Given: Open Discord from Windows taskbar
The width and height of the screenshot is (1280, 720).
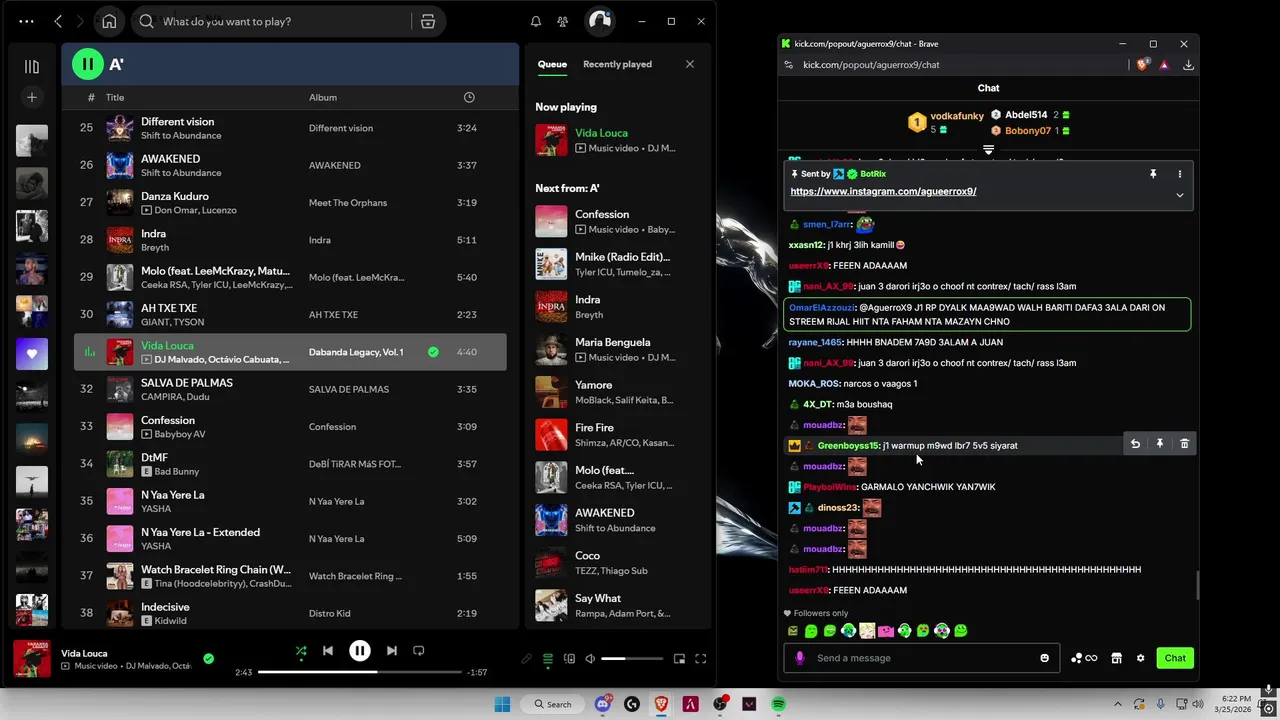Looking at the screenshot, I should [603, 704].
